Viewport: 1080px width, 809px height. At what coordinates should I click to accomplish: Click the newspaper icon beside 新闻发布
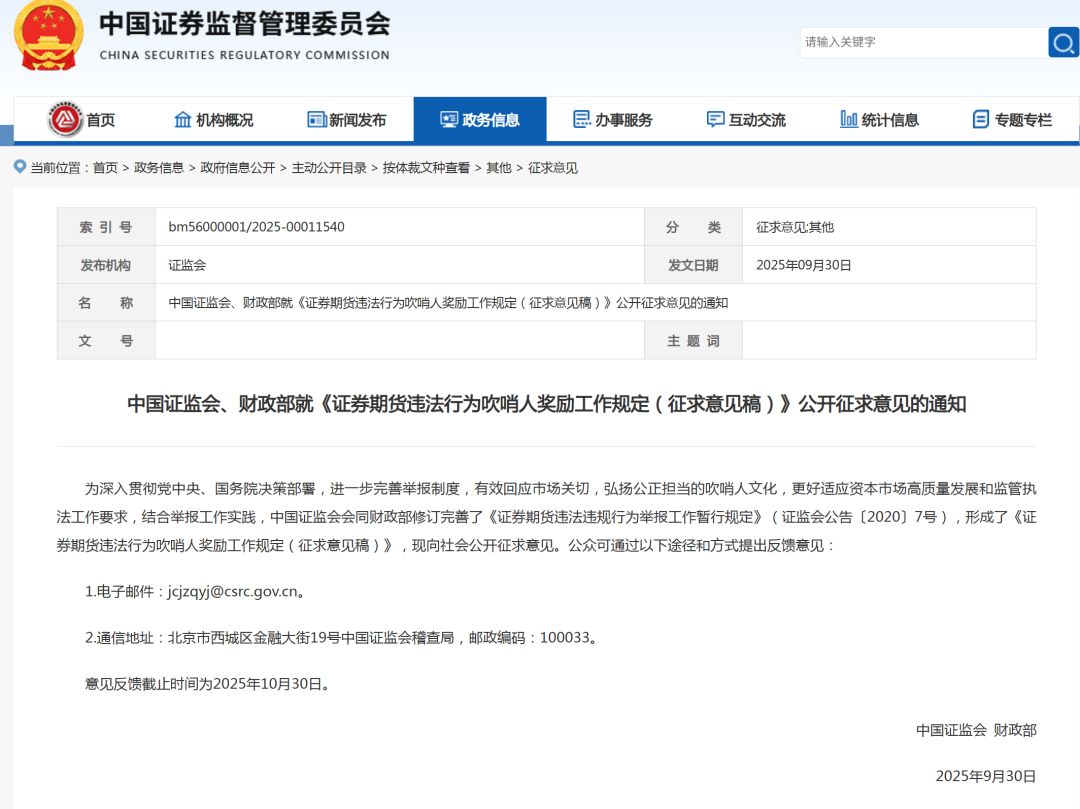point(317,120)
